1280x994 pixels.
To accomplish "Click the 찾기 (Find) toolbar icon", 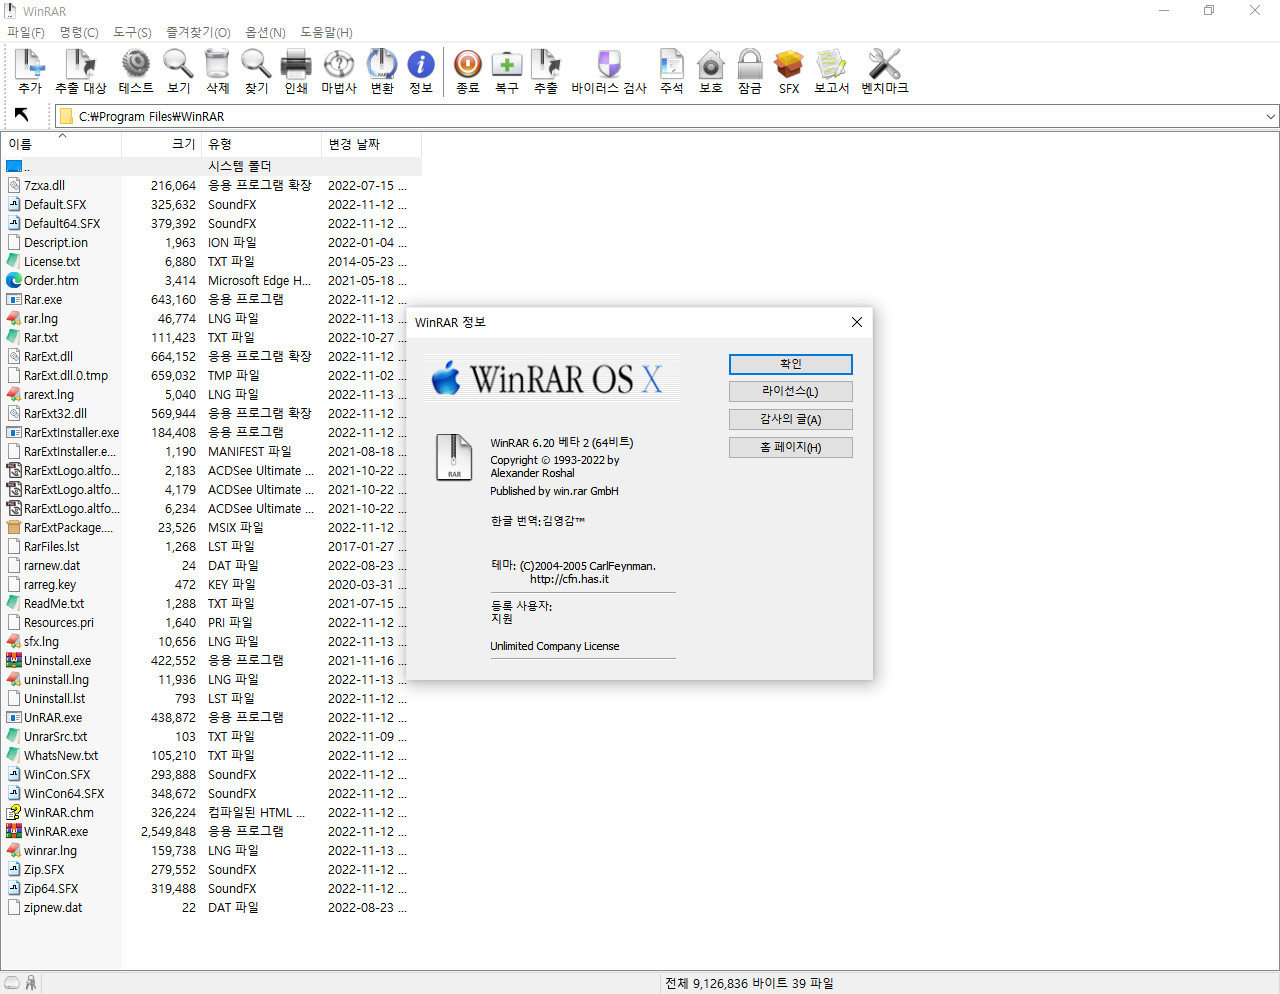I will coord(256,64).
